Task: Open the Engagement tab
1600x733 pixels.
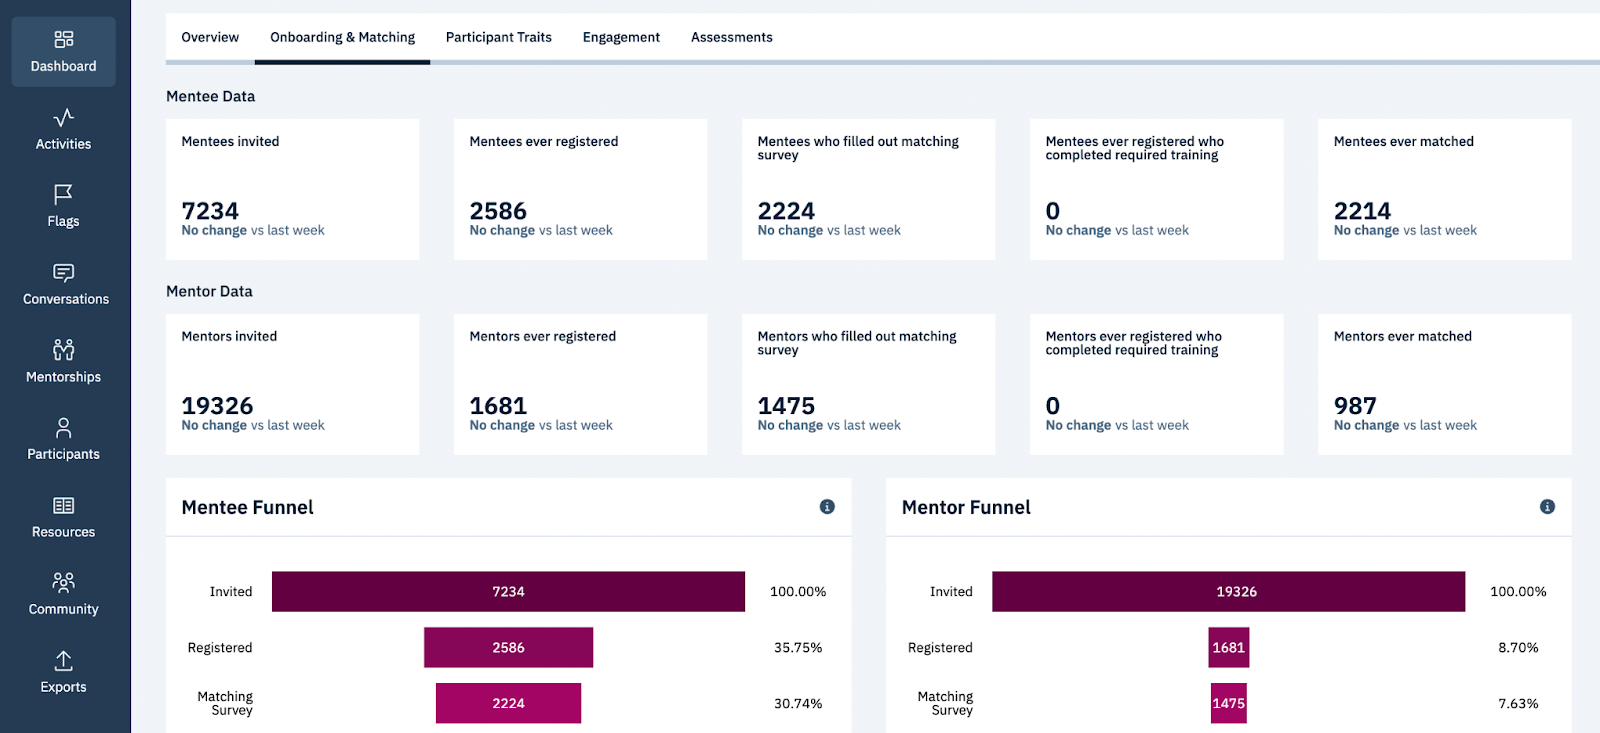Action: (621, 38)
